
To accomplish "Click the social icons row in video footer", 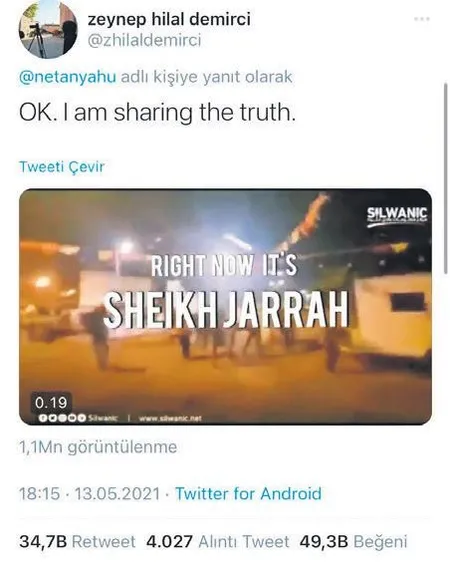I will [x=62, y=418].
